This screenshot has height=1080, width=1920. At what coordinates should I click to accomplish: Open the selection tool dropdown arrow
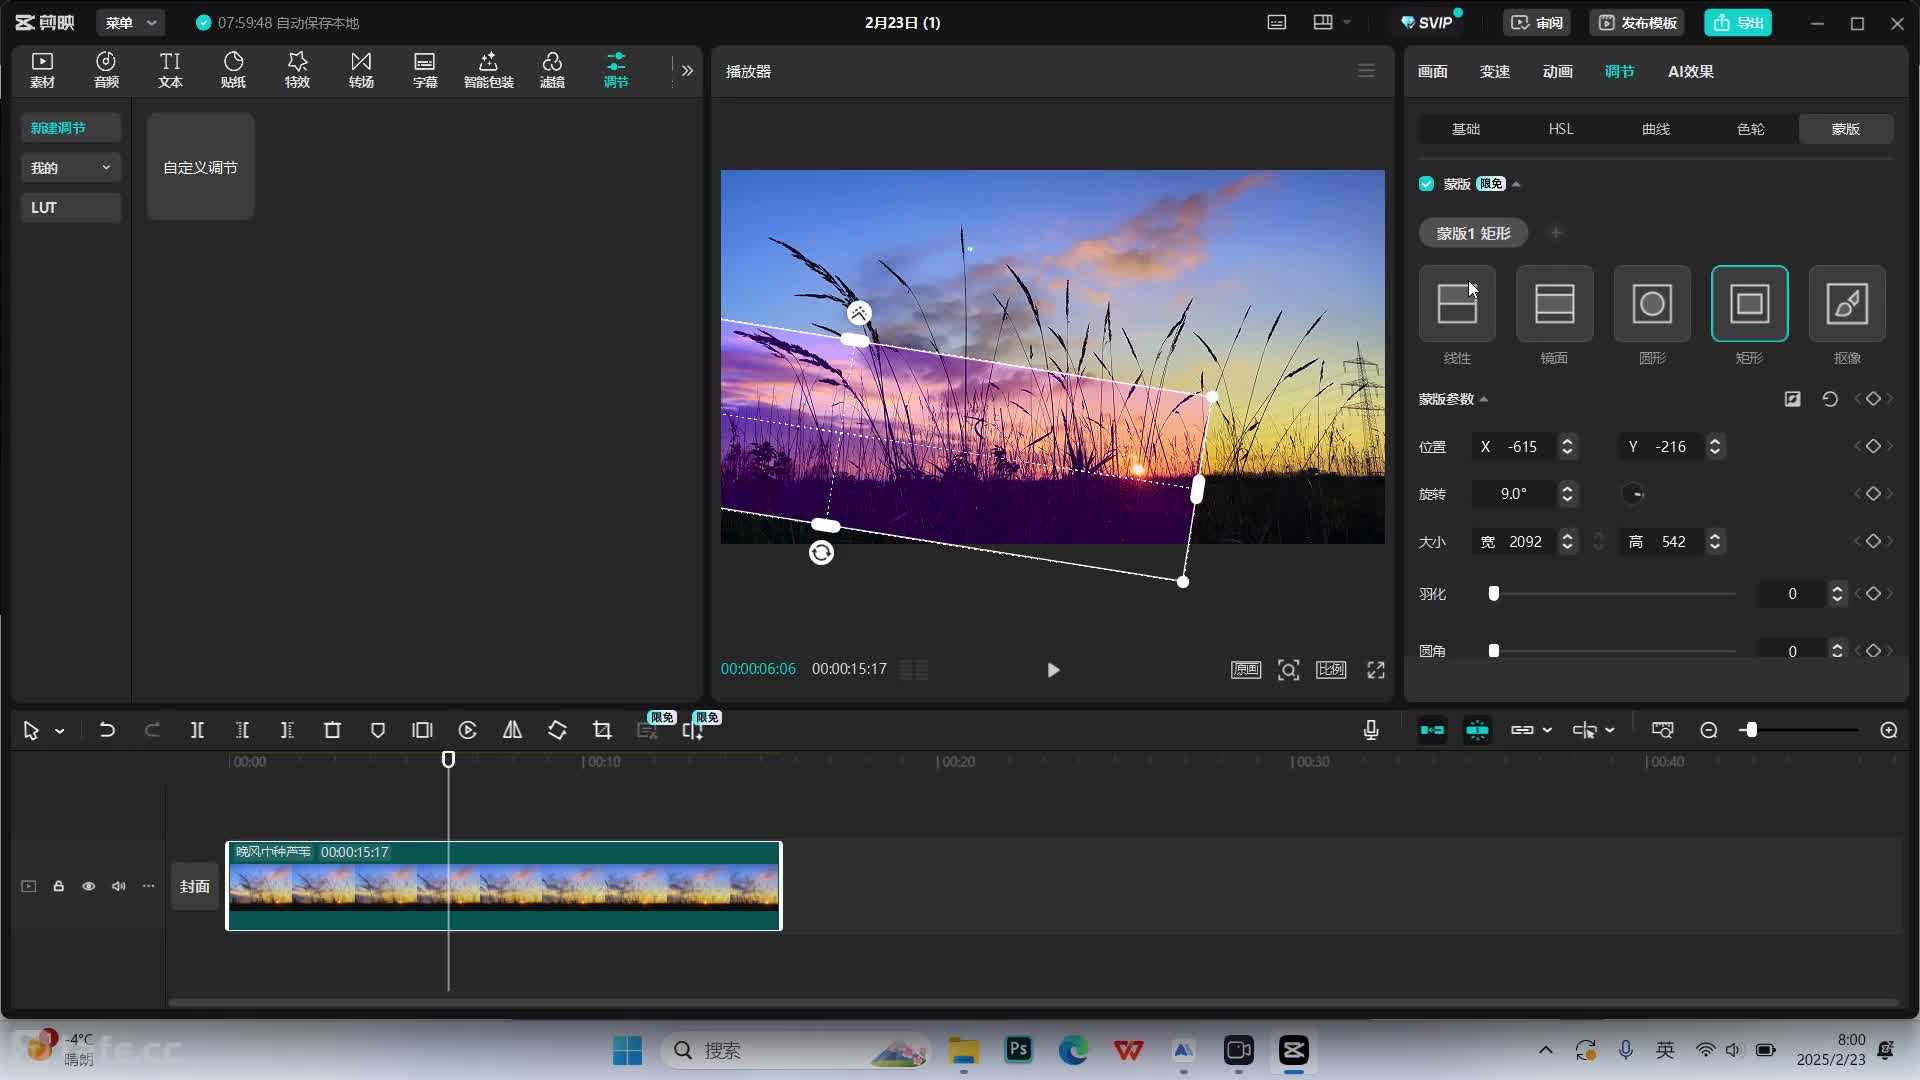tap(60, 731)
